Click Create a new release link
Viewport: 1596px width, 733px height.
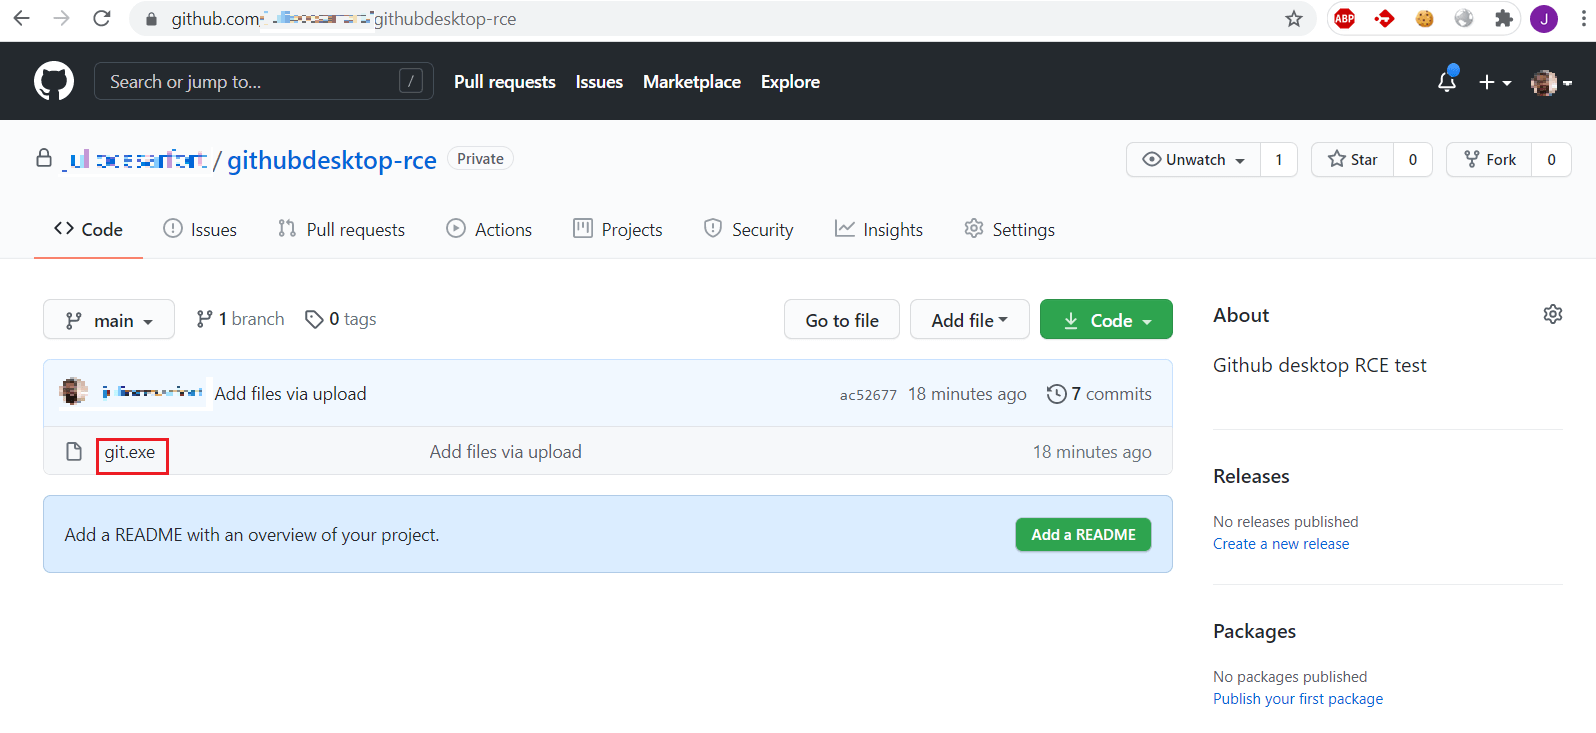[1281, 544]
